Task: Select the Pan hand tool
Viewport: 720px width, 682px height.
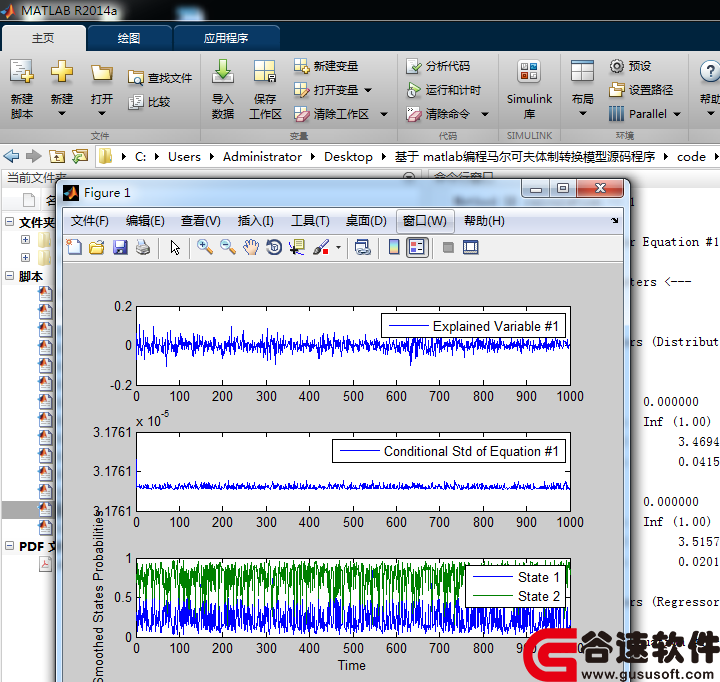Action: pyautogui.click(x=251, y=248)
